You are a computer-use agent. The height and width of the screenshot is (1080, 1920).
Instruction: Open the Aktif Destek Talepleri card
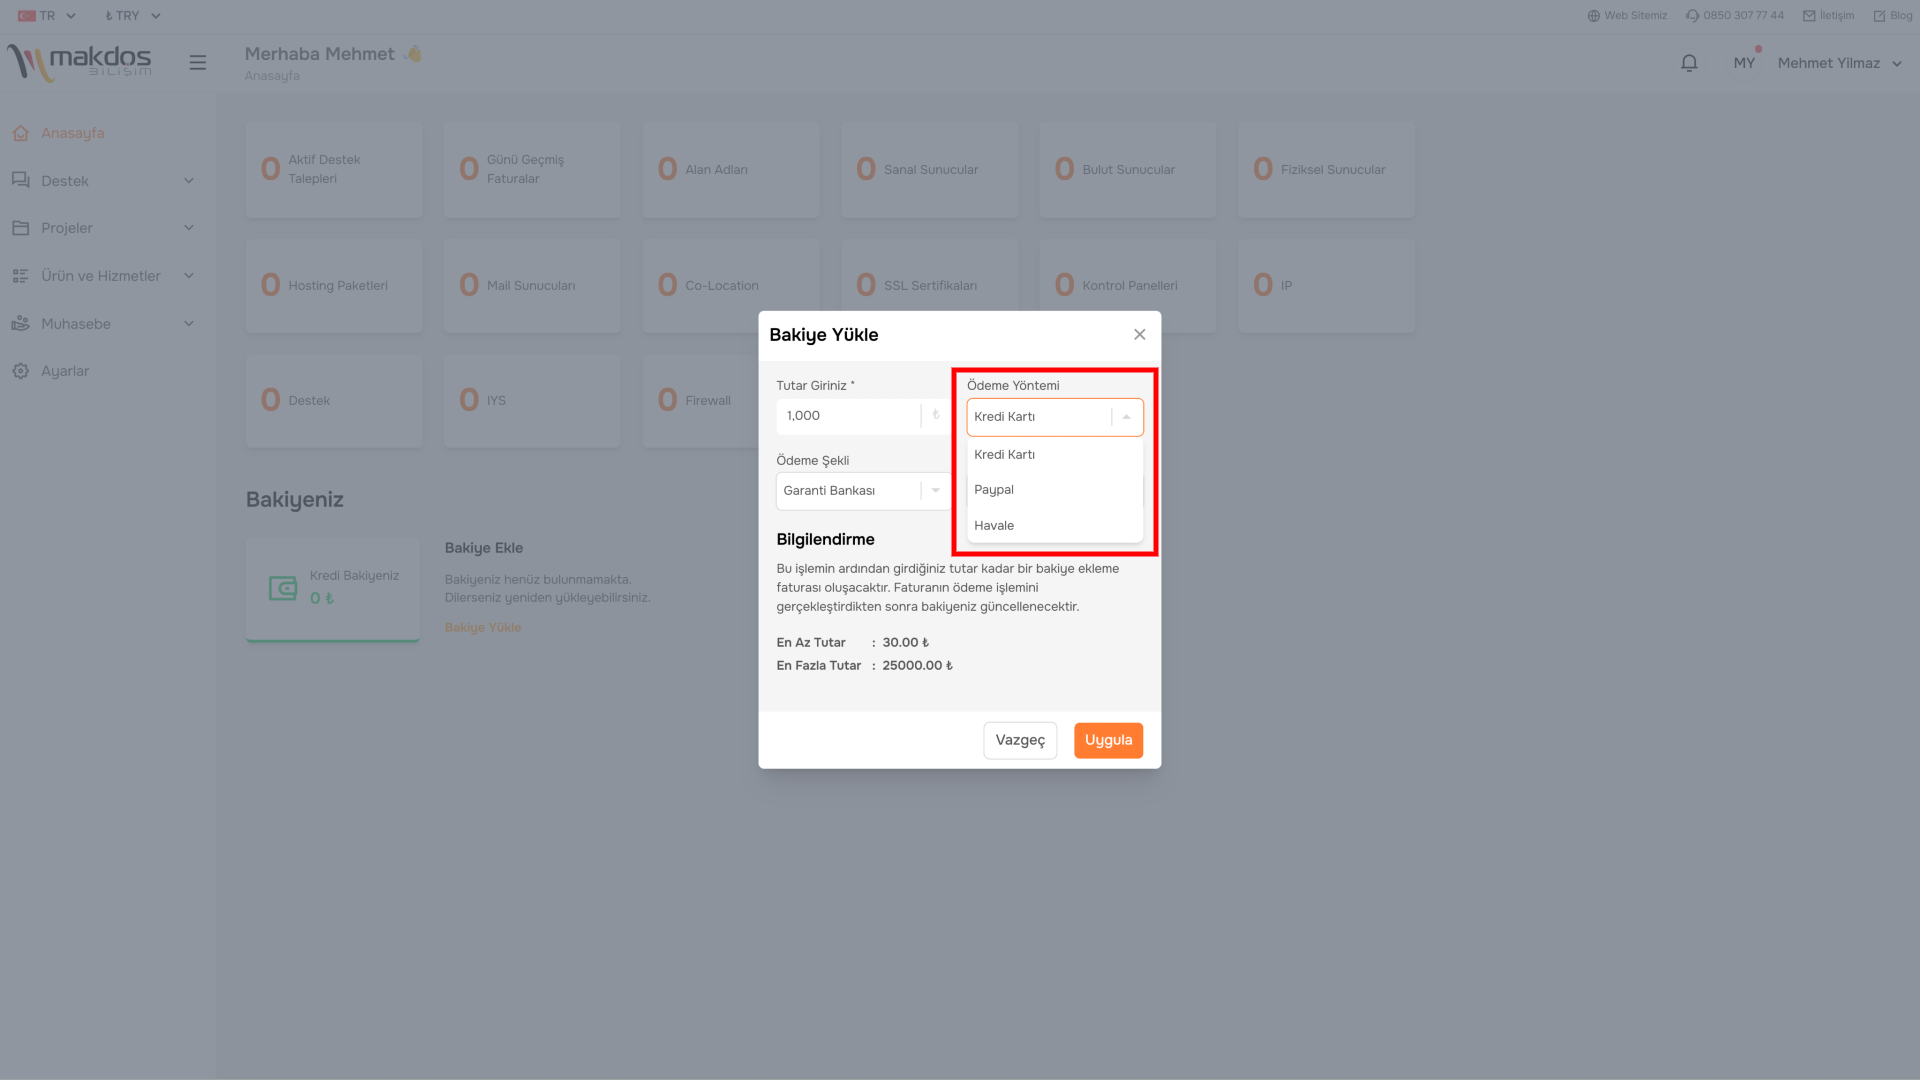tap(334, 170)
